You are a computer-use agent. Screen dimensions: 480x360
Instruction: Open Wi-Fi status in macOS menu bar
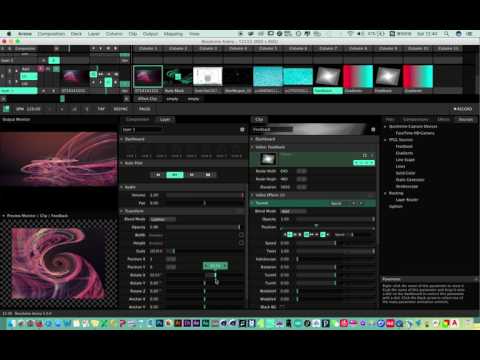click(350, 34)
